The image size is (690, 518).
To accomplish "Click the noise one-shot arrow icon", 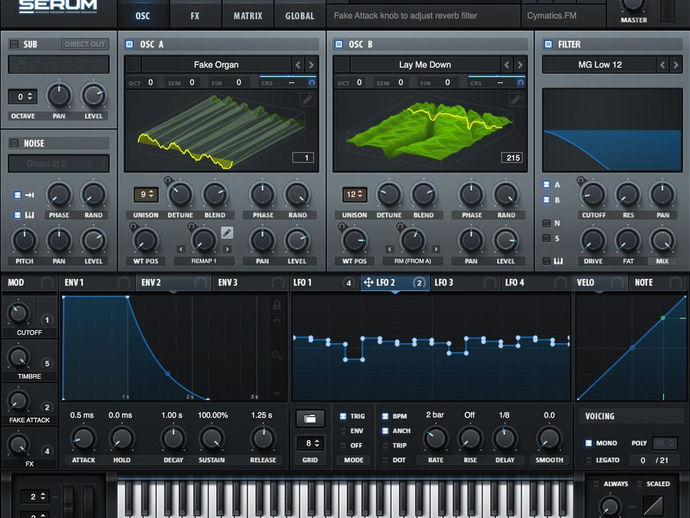I will pos(30,195).
